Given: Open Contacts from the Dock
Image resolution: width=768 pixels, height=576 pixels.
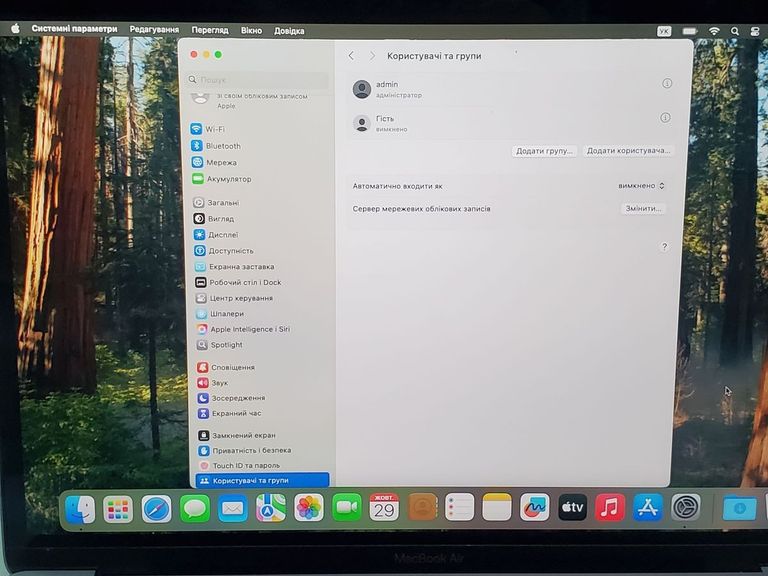Looking at the screenshot, I should coord(422,507).
